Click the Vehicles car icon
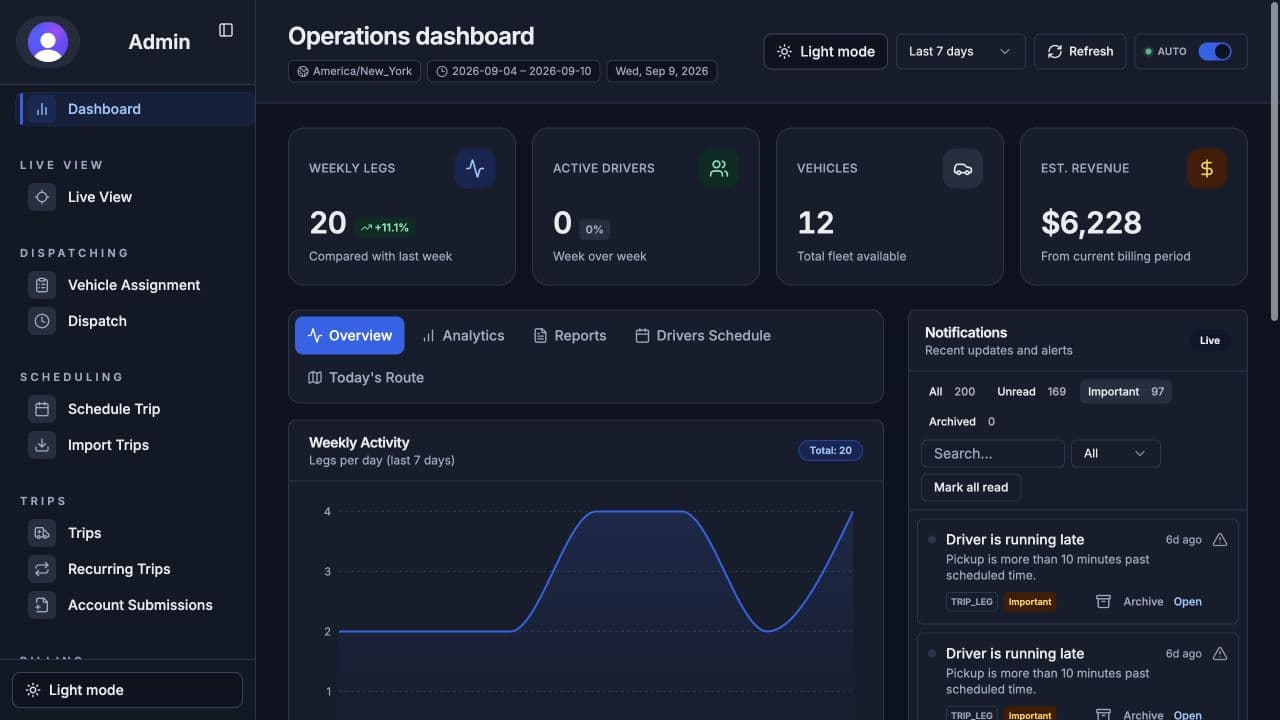Image resolution: width=1280 pixels, height=720 pixels. (x=963, y=169)
